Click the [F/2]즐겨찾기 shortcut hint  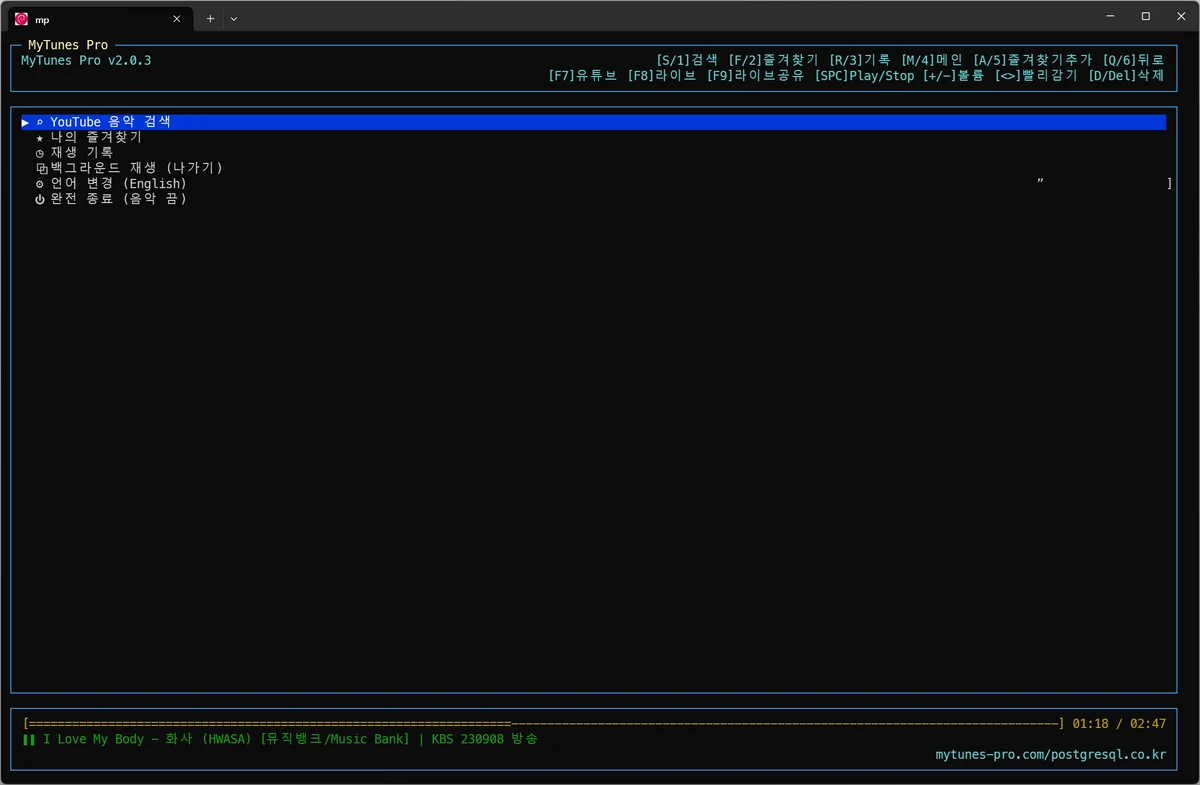773,60
